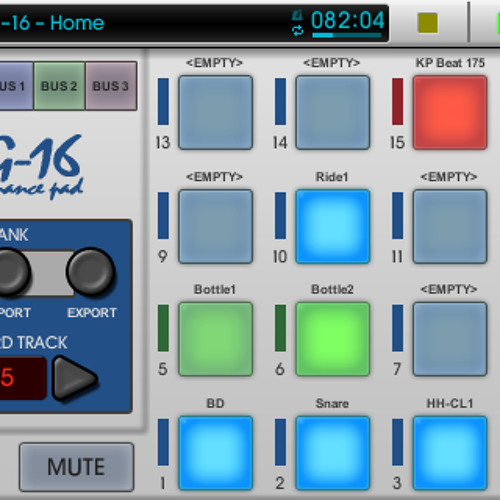Viewport: 500px width, 500px height.
Task: Switch to BUS 3 tab
Action: (111, 86)
